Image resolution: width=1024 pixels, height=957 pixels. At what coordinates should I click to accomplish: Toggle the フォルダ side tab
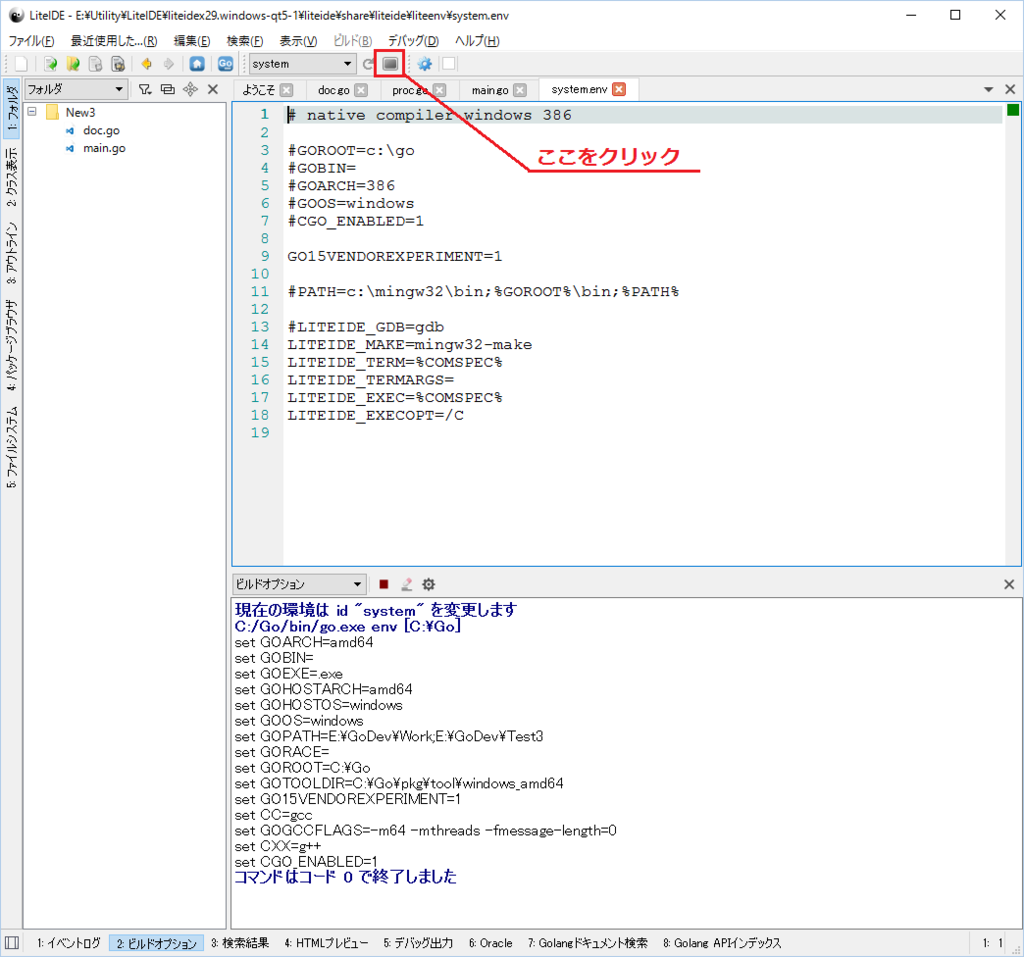12,109
